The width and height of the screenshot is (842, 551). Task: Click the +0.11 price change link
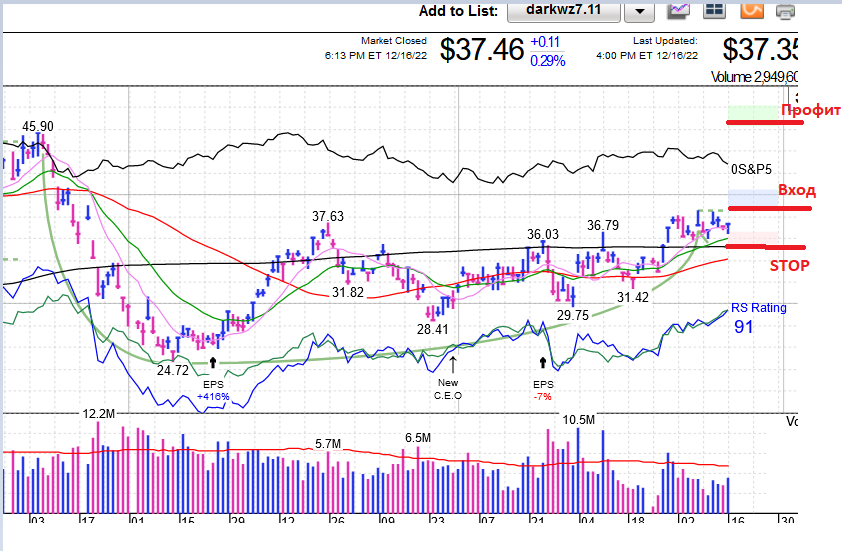coord(545,42)
